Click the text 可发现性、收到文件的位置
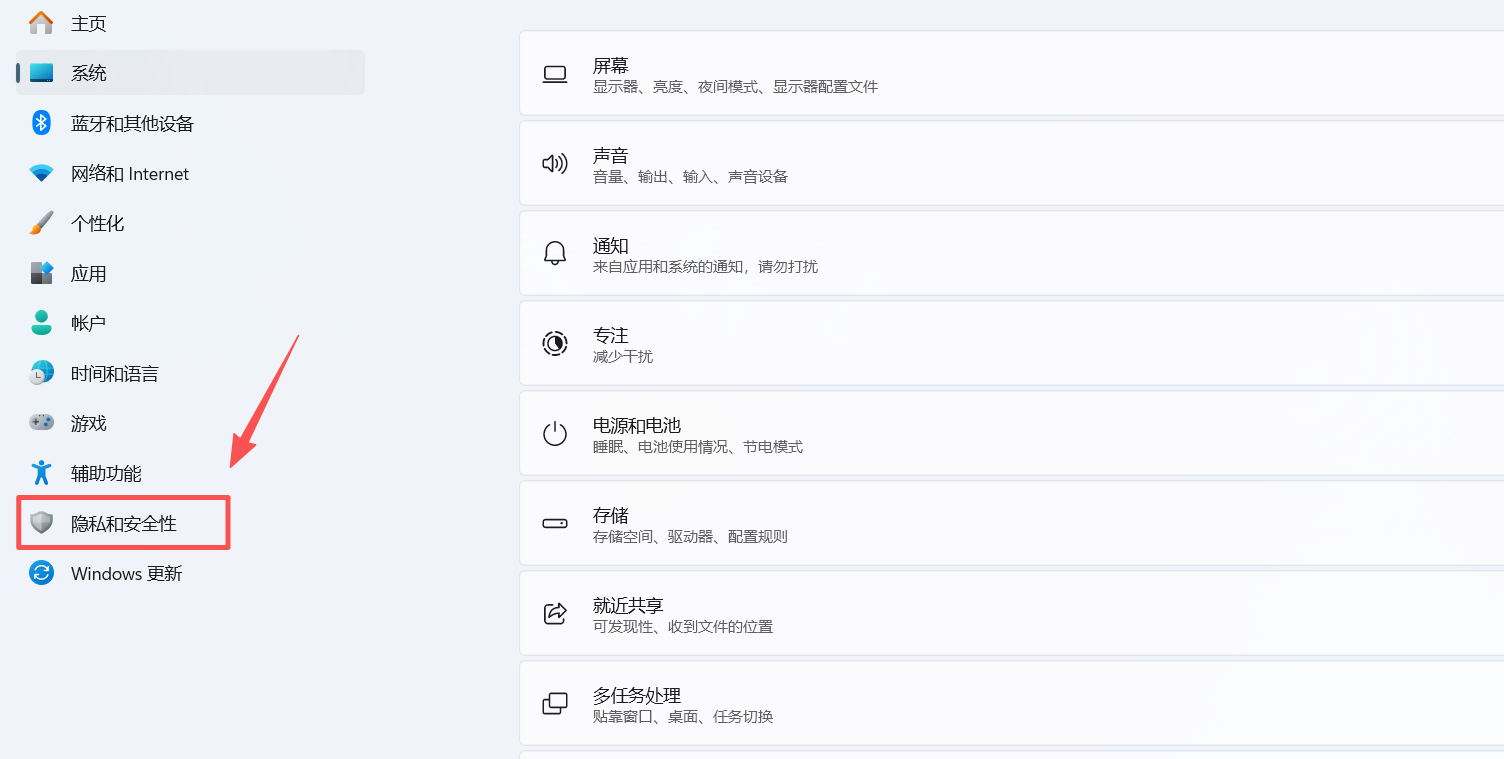 tap(683, 627)
